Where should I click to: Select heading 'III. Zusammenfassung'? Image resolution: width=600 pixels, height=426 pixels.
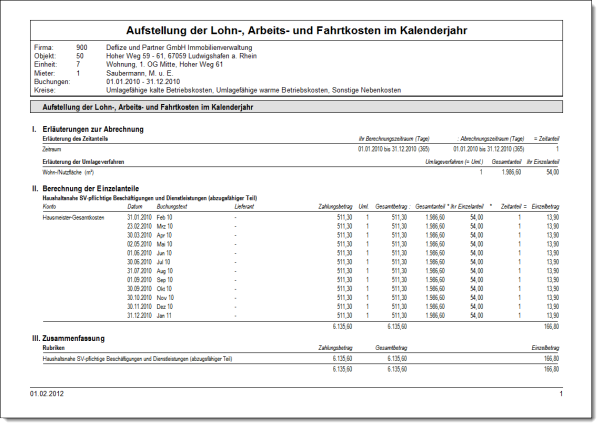pos(68,338)
